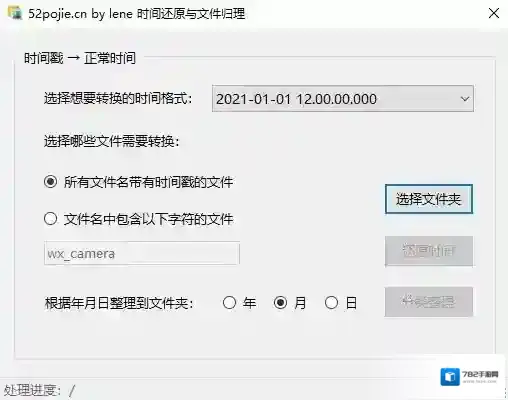Click the 时间戳 → 正常时间 group title
Viewport: 508px width, 400px height.
(80, 58)
